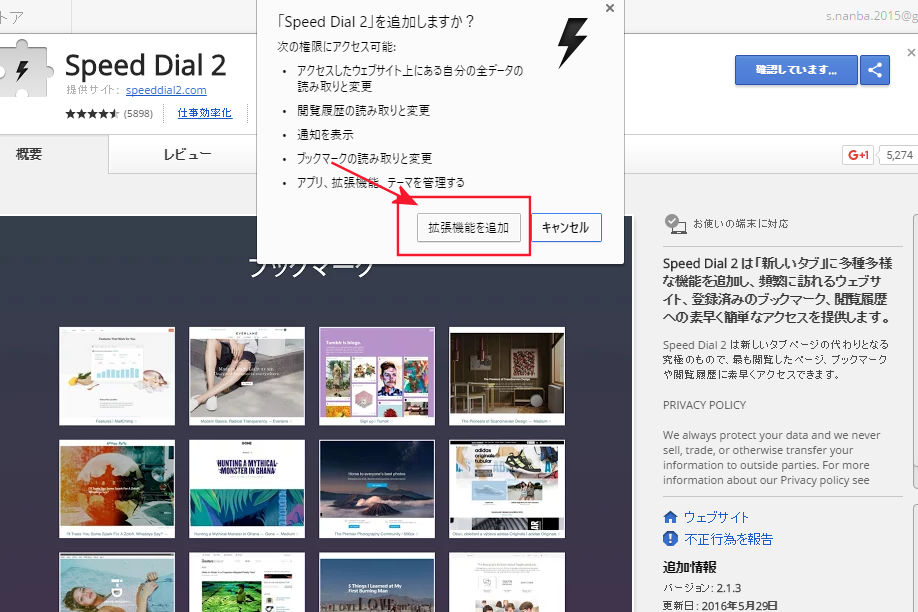Viewport: 918px width, 612px height.
Task: Open the 仕事効率化 category link
Action: click(204, 113)
